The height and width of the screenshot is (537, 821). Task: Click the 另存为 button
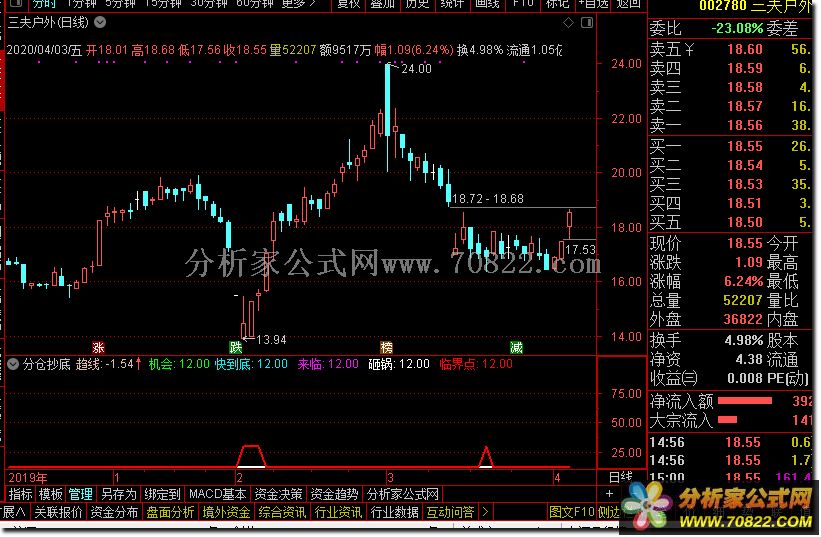click(x=118, y=494)
